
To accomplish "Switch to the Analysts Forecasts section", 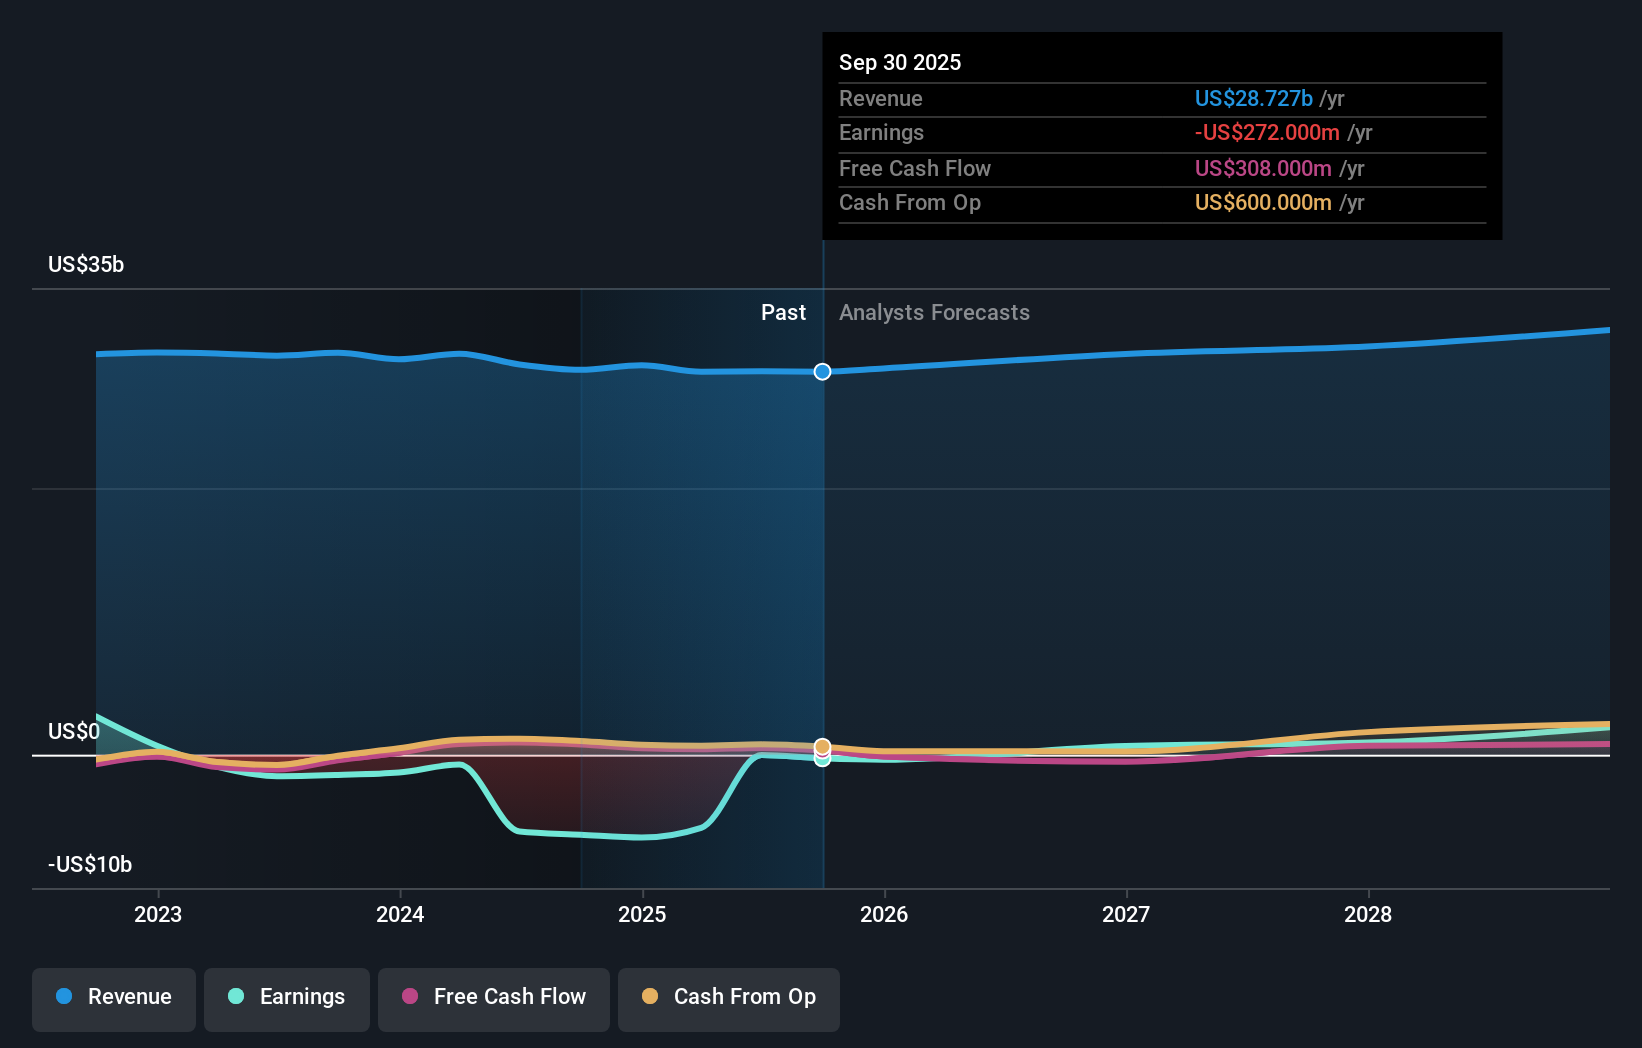I will [934, 312].
